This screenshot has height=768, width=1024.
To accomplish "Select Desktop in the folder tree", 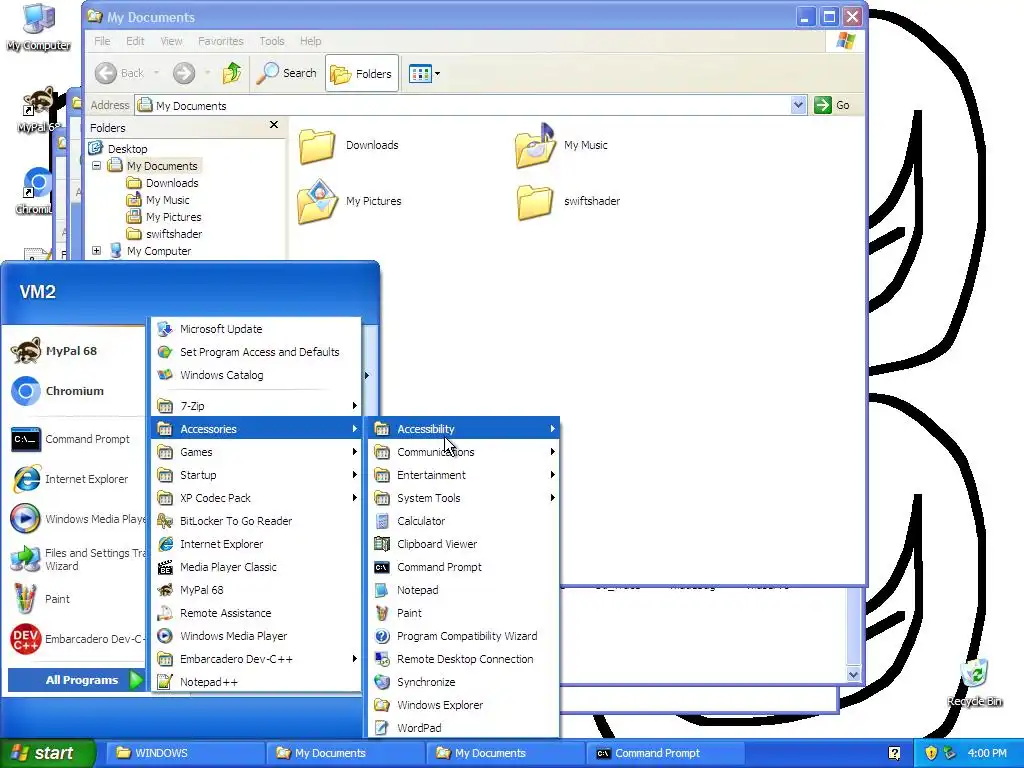I will tap(127, 149).
